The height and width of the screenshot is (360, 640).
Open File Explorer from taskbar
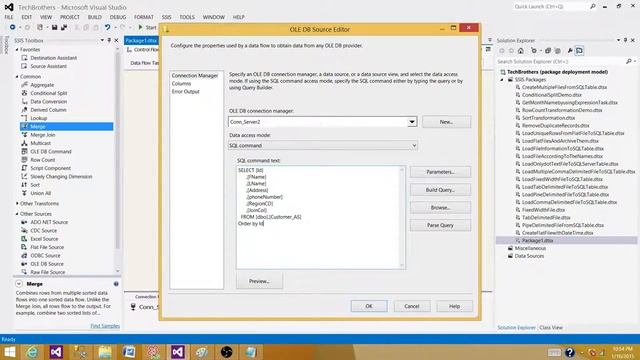[x=105, y=352]
